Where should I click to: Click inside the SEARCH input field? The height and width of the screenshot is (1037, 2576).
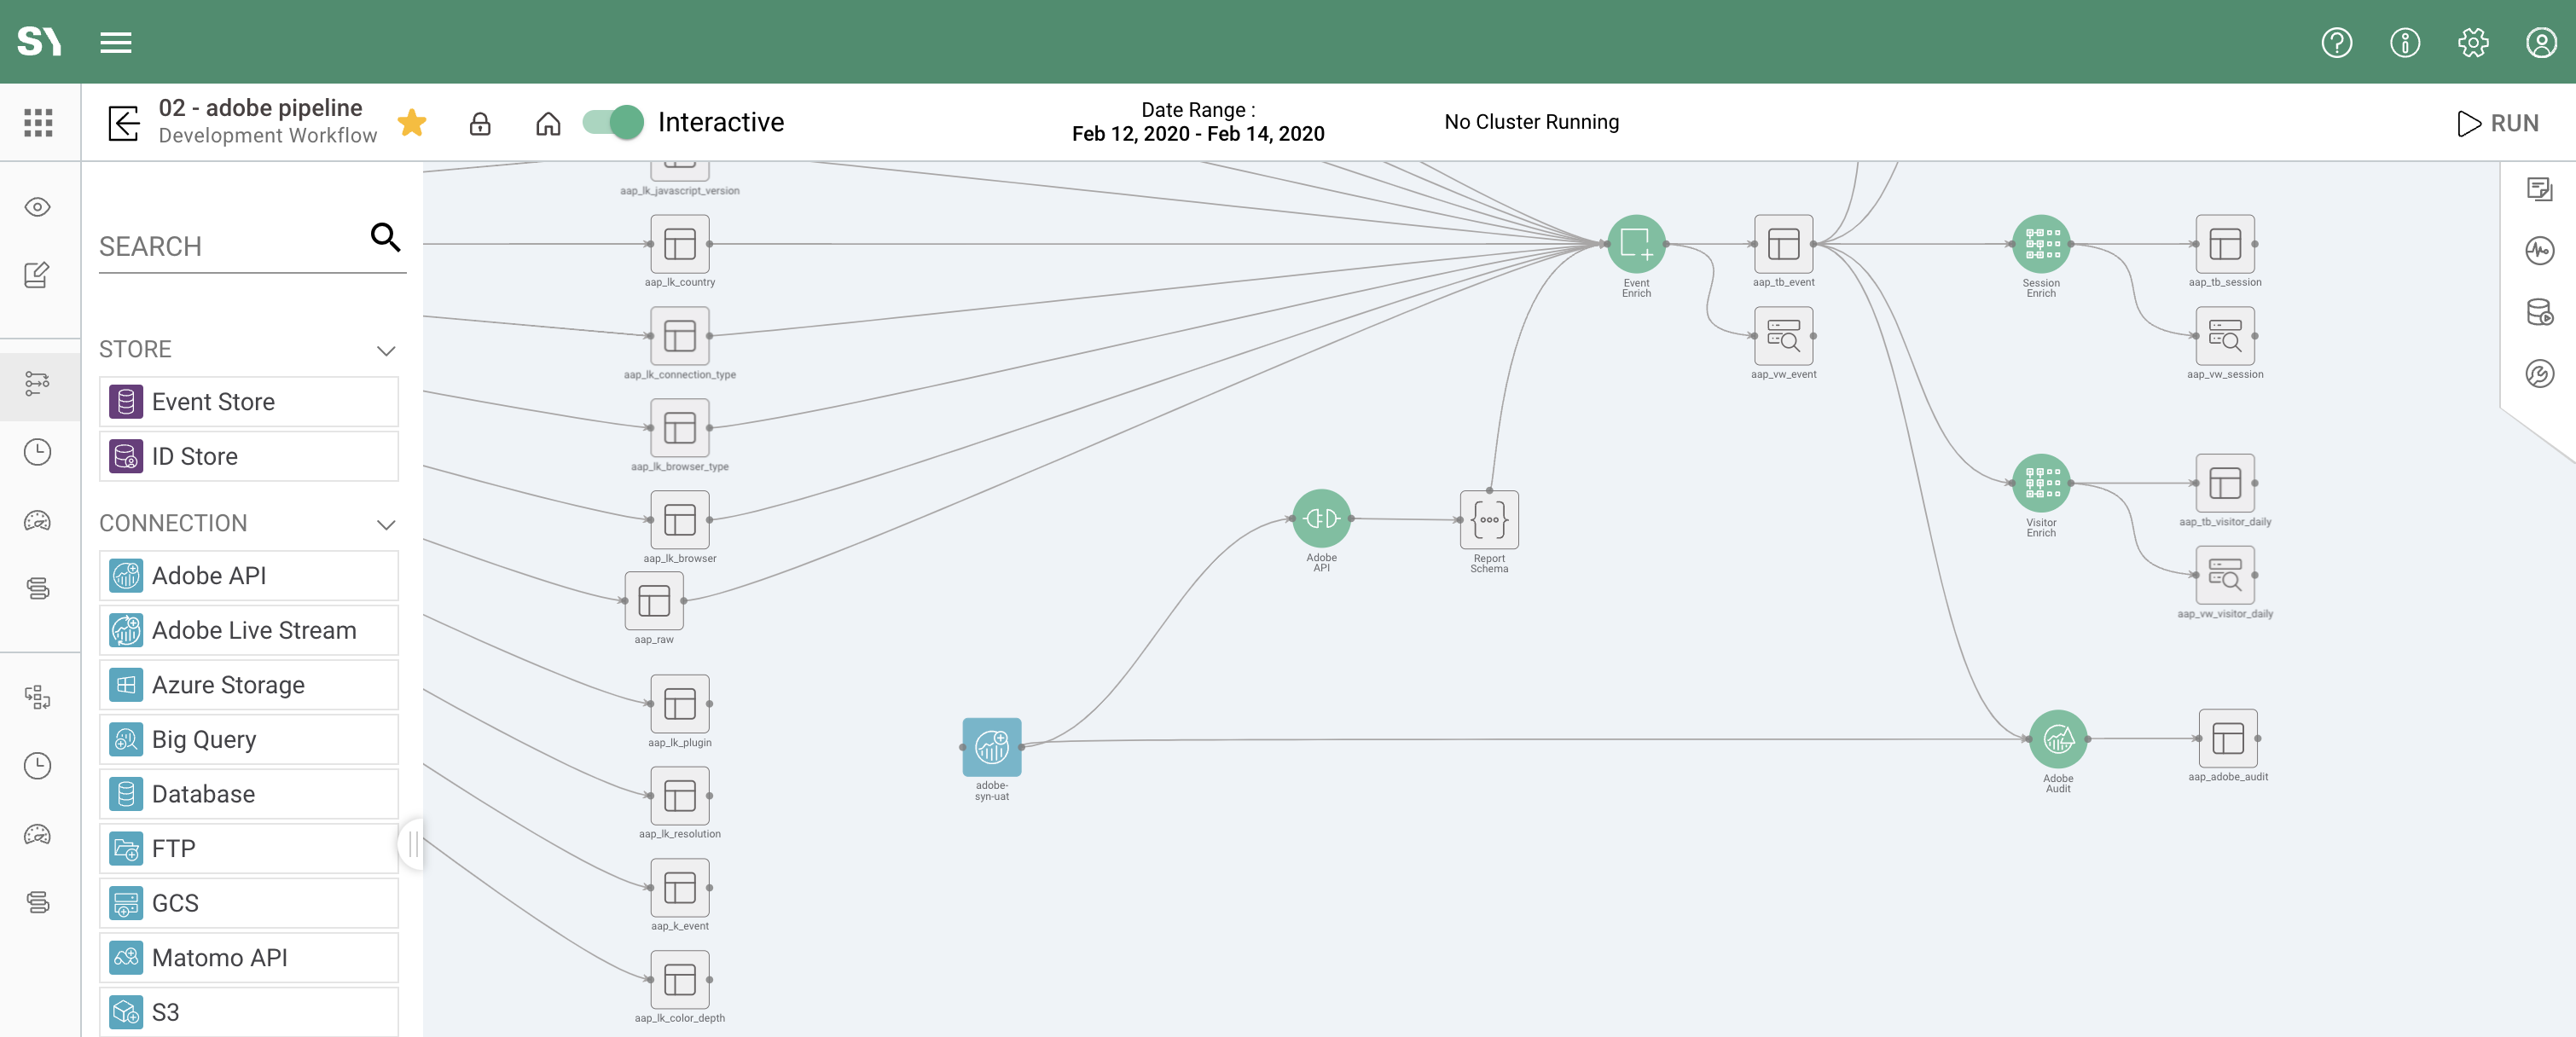click(230, 246)
